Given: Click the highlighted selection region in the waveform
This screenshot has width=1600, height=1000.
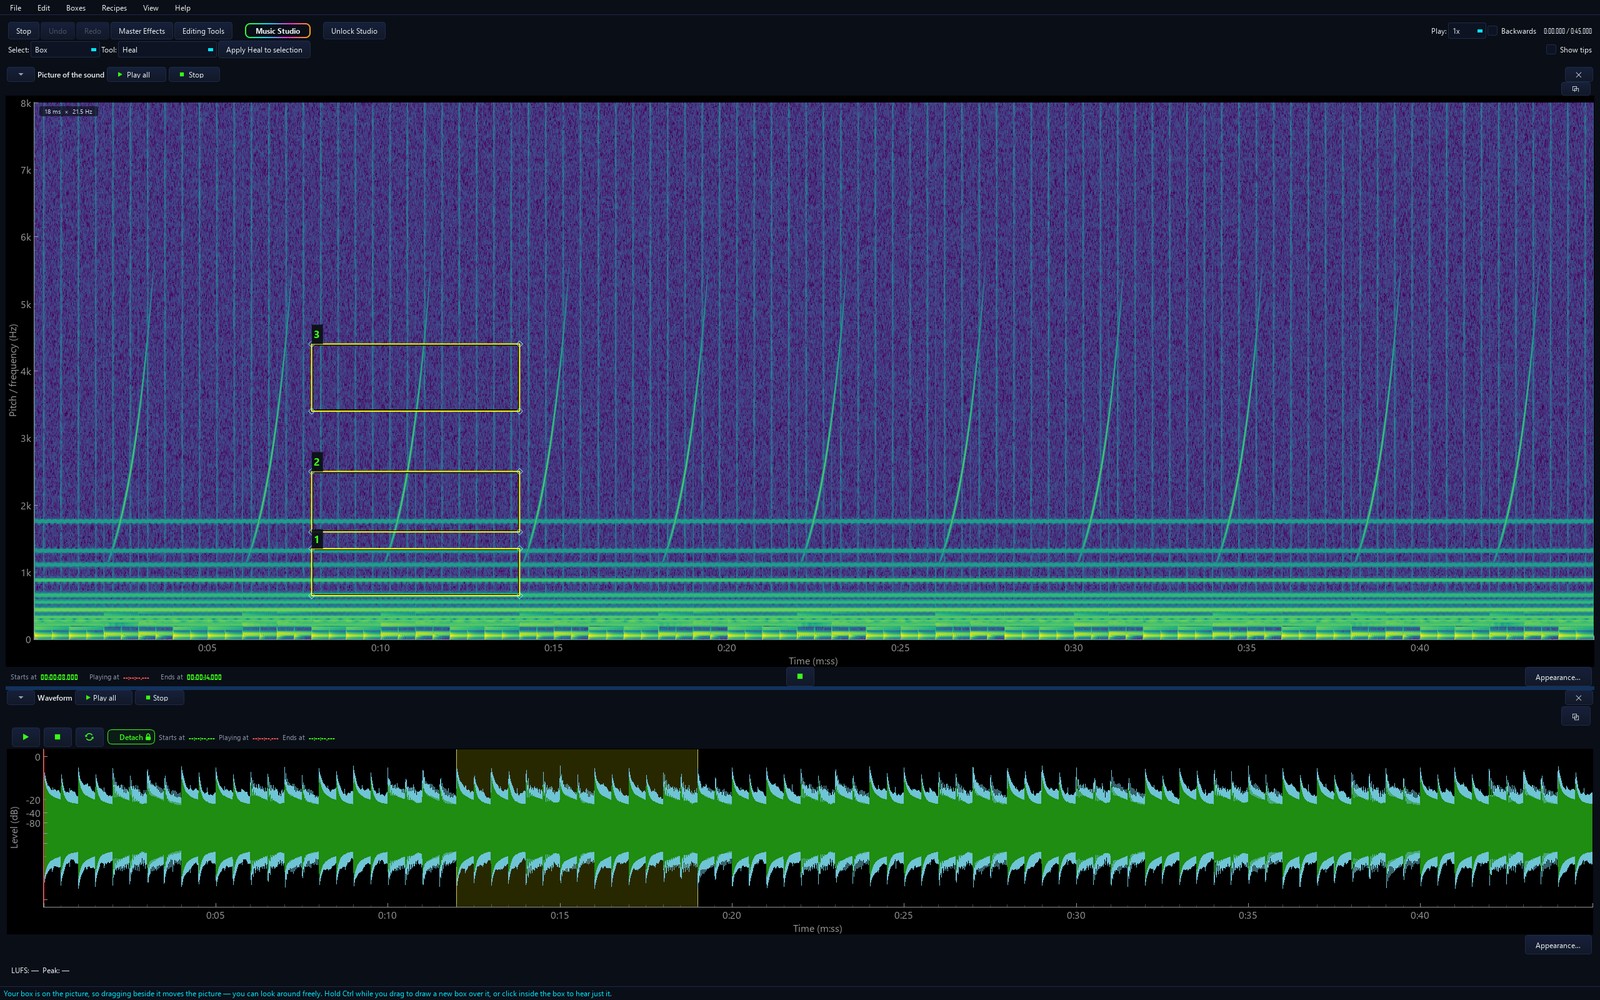Looking at the screenshot, I should pos(577,828).
